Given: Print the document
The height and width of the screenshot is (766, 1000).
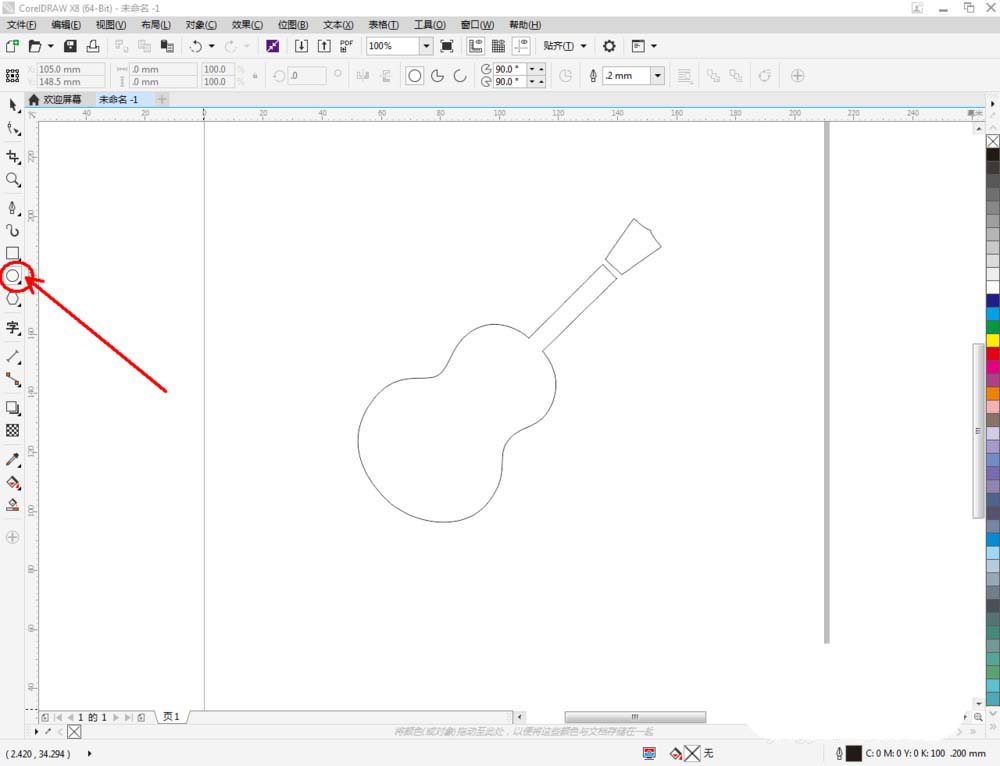Looking at the screenshot, I should tap(93, 46).
